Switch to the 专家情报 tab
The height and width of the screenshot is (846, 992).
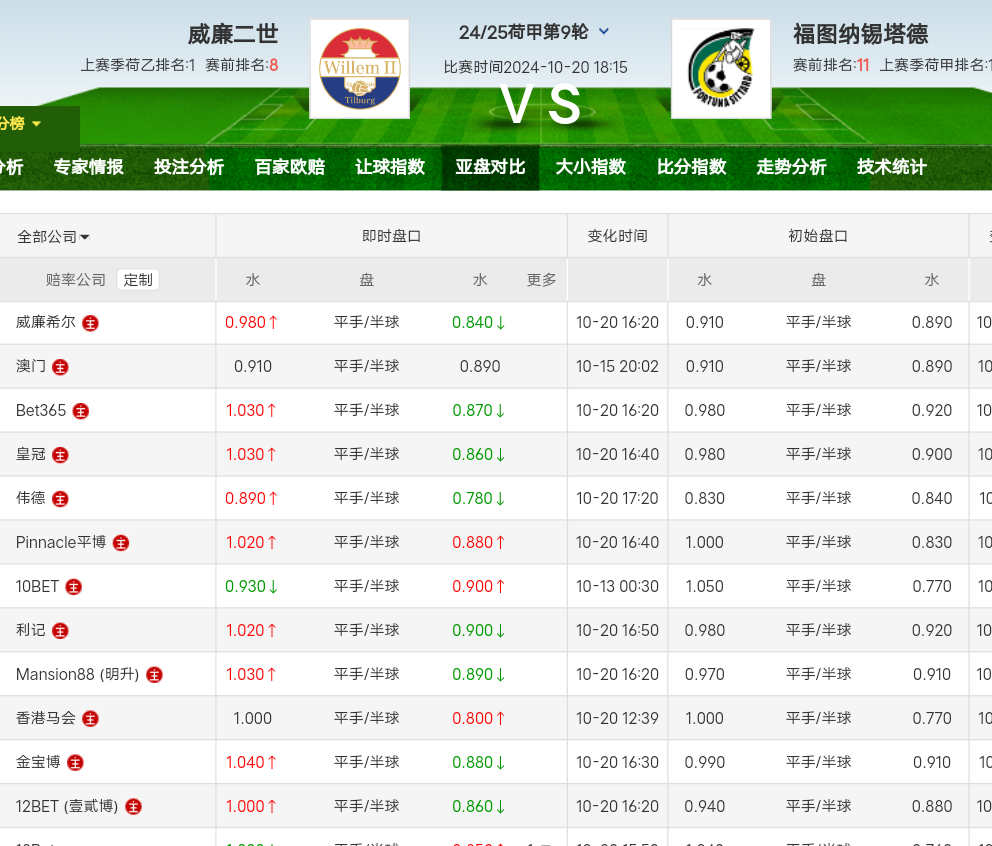click(x=89, y=167)
